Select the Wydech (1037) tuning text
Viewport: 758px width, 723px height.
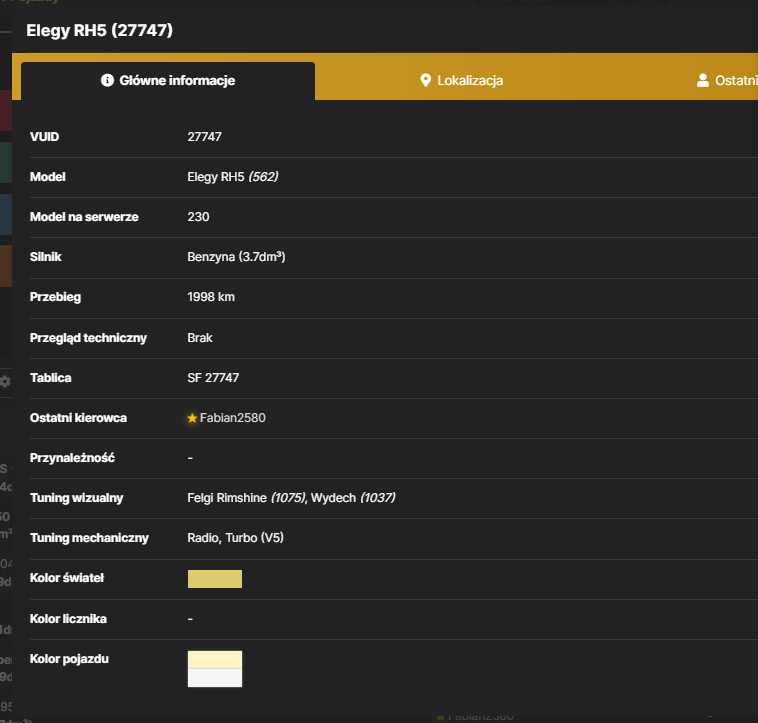[353, 498]
